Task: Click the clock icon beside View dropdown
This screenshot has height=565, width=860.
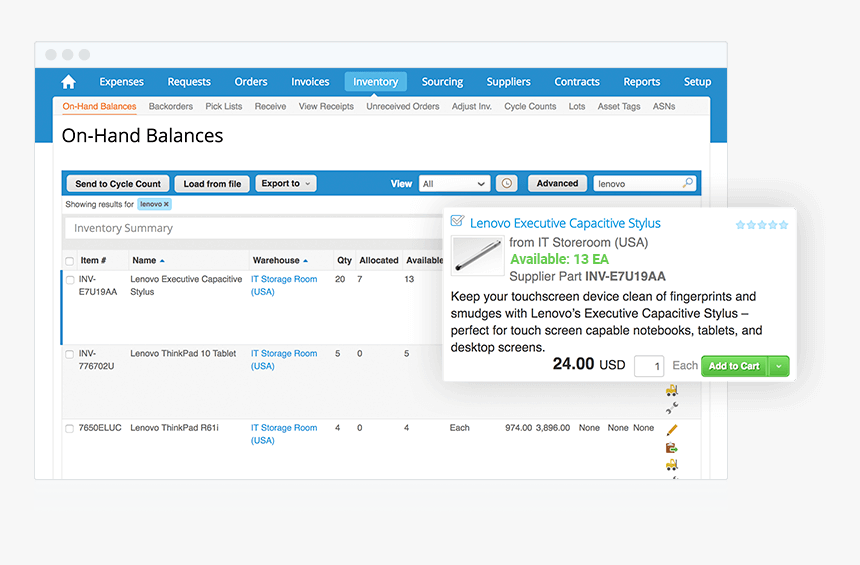Action: [x=507, y=183]
